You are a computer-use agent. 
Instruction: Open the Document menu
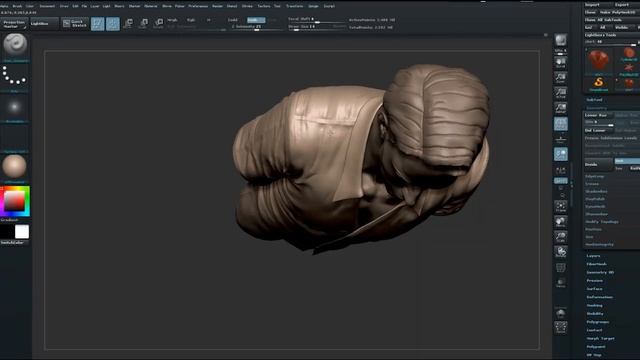tap(47, 6)
